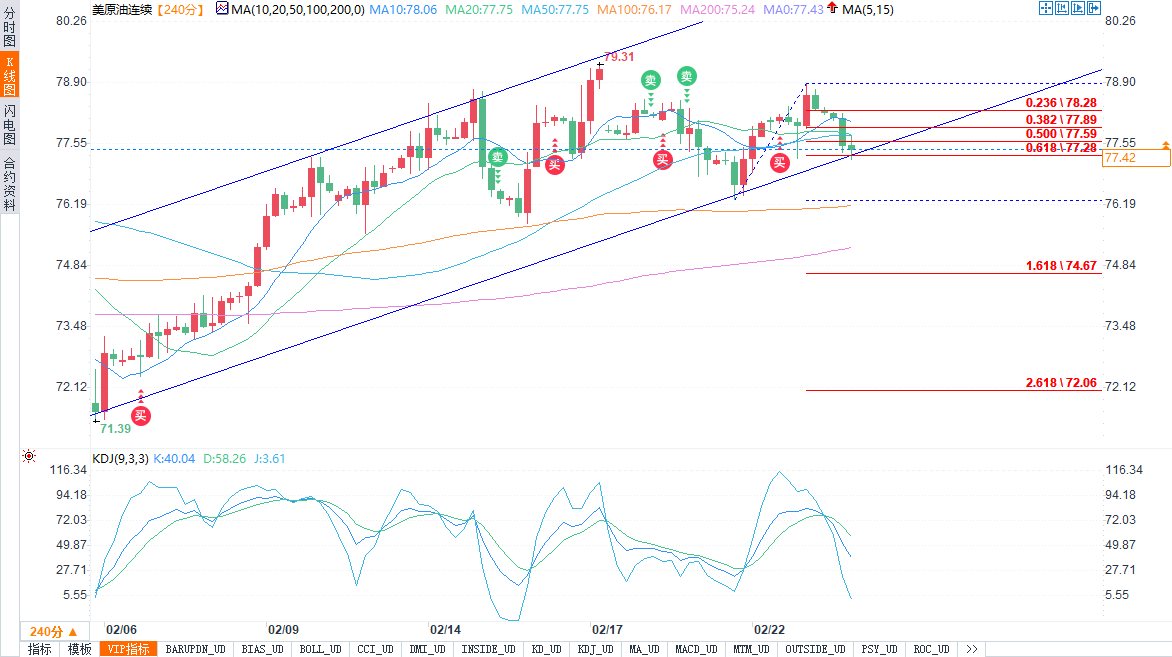The height and width of the screenshot is (657, 1172).
Task: Expand more indicators with >> arrow
Action: pyautogui.click(x=971, y=649)
